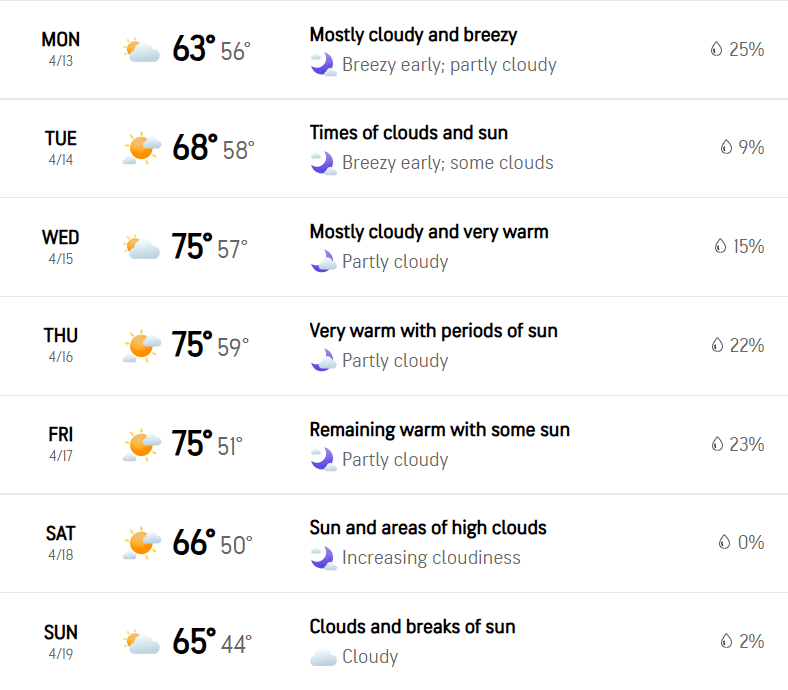Select Wednesday's 75° high temperature
788x690 pixels.
coord(192,246)
